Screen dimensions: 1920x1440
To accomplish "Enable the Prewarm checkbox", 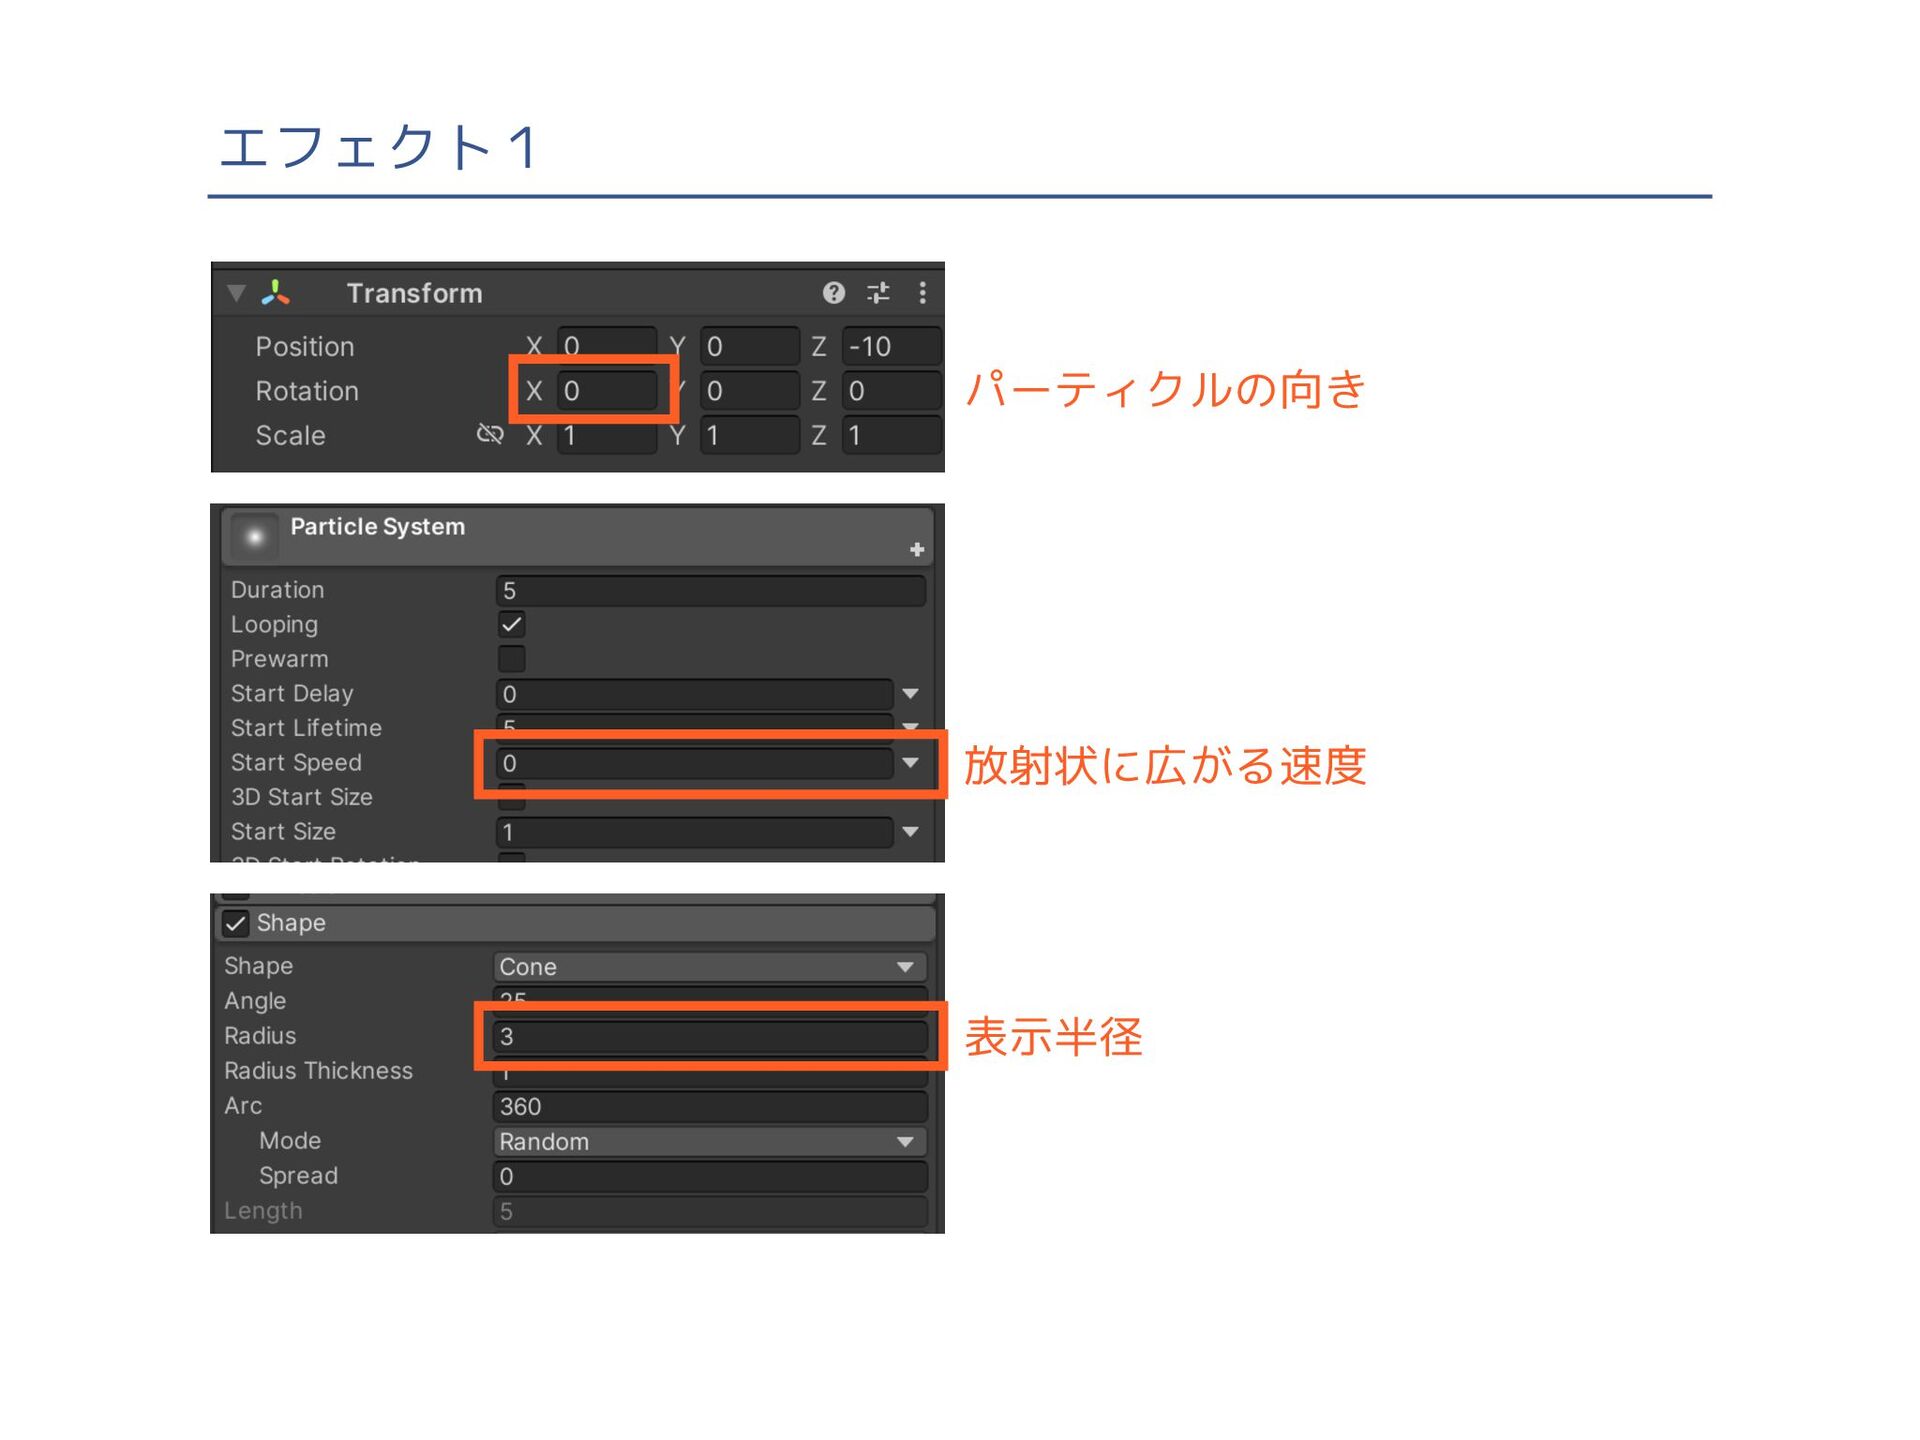I will 511,658.
